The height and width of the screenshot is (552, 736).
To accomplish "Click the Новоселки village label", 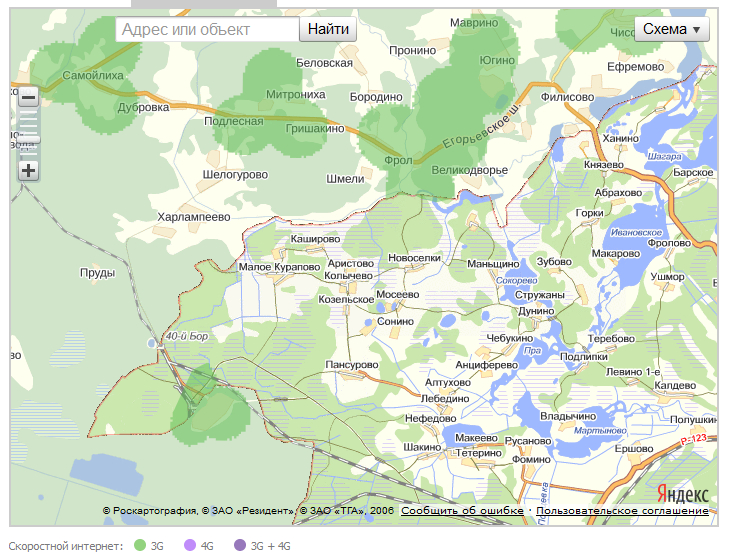I will (414, 258).
